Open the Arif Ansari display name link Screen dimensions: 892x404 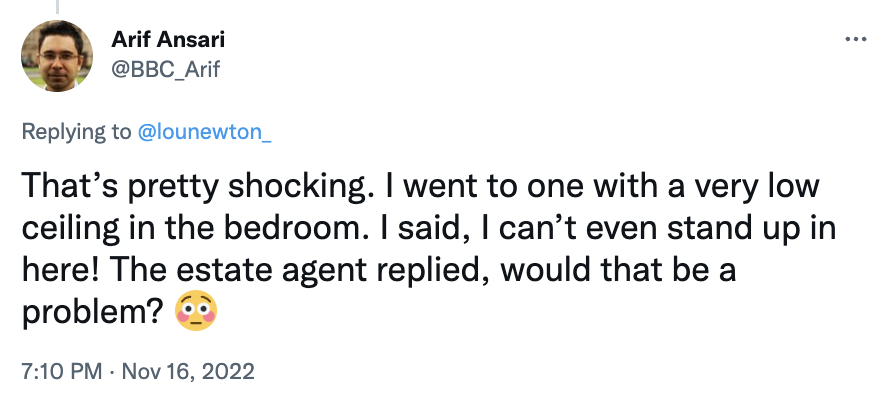point(168,39)
